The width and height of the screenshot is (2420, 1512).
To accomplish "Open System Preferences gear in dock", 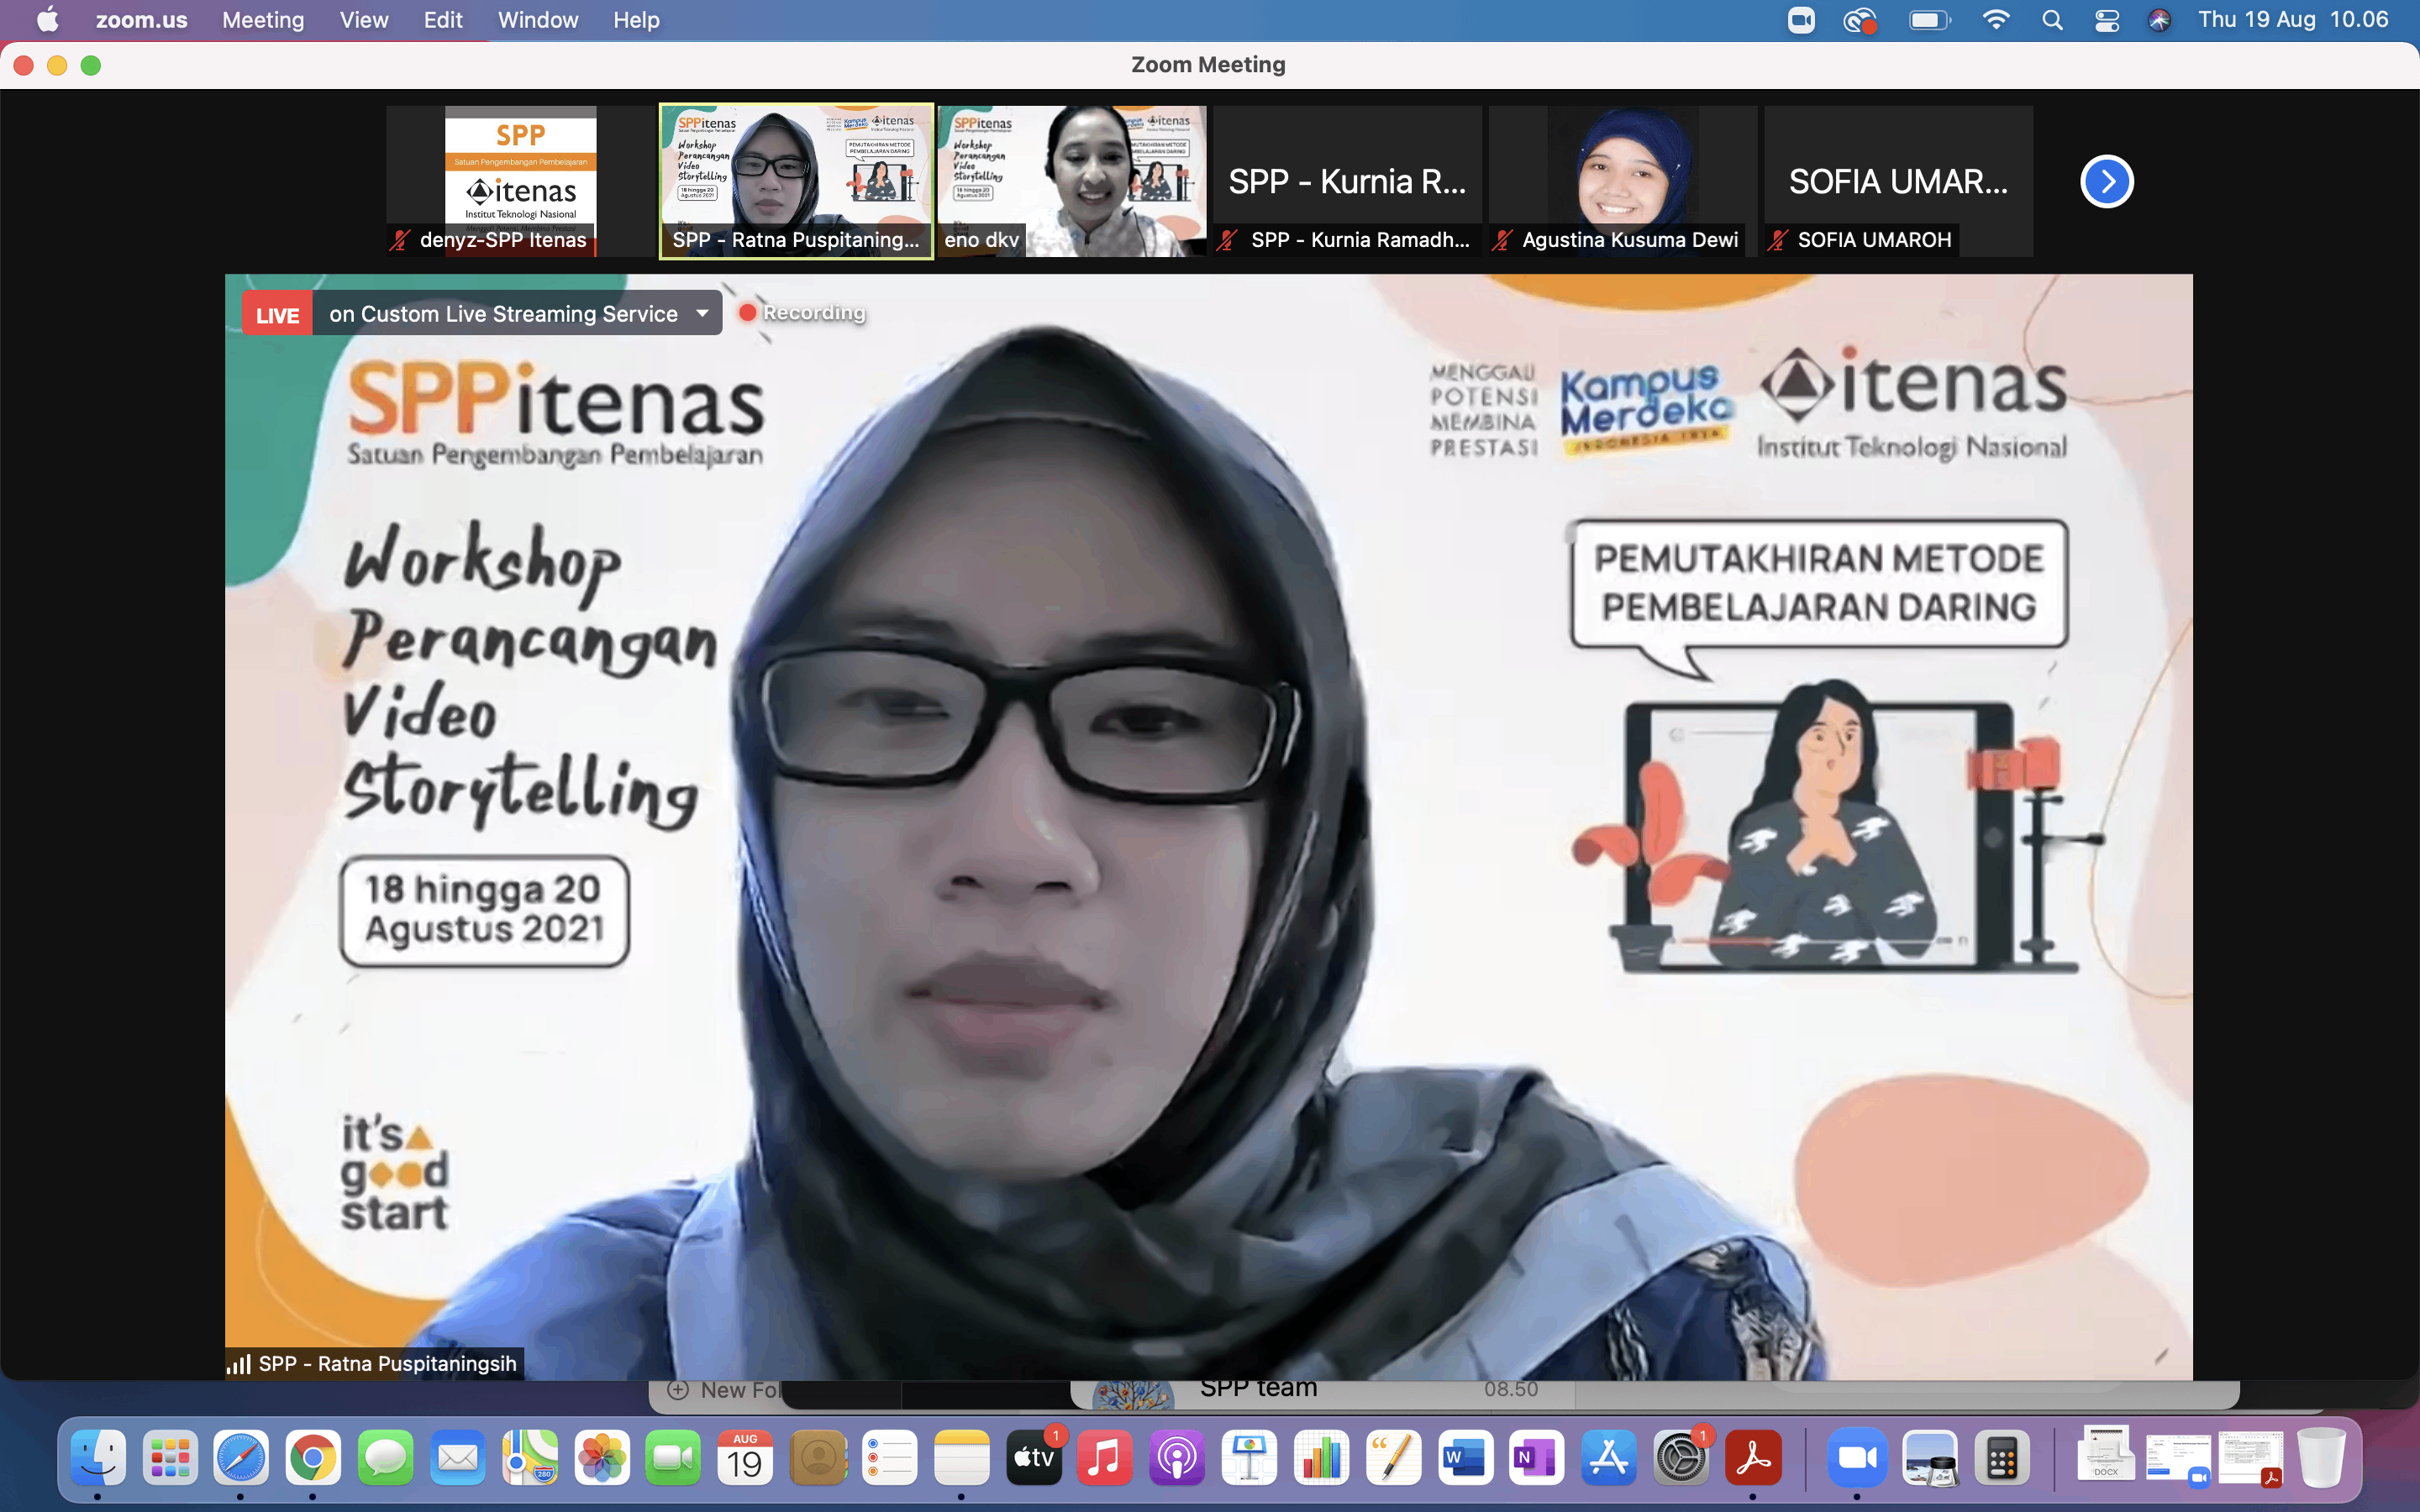I will click(x=1680, y=1459).
